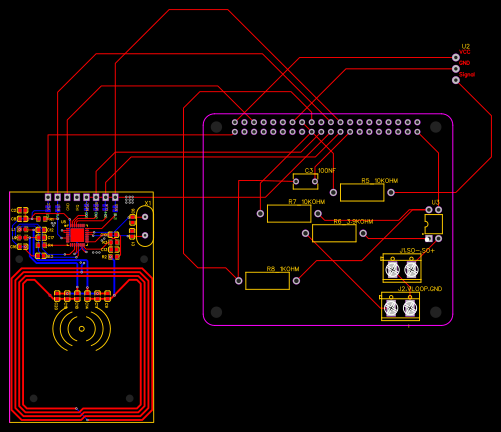Select the bottom-left mounting hole of purple board
This screenshot has width=501, height=432.
[217, 312]
